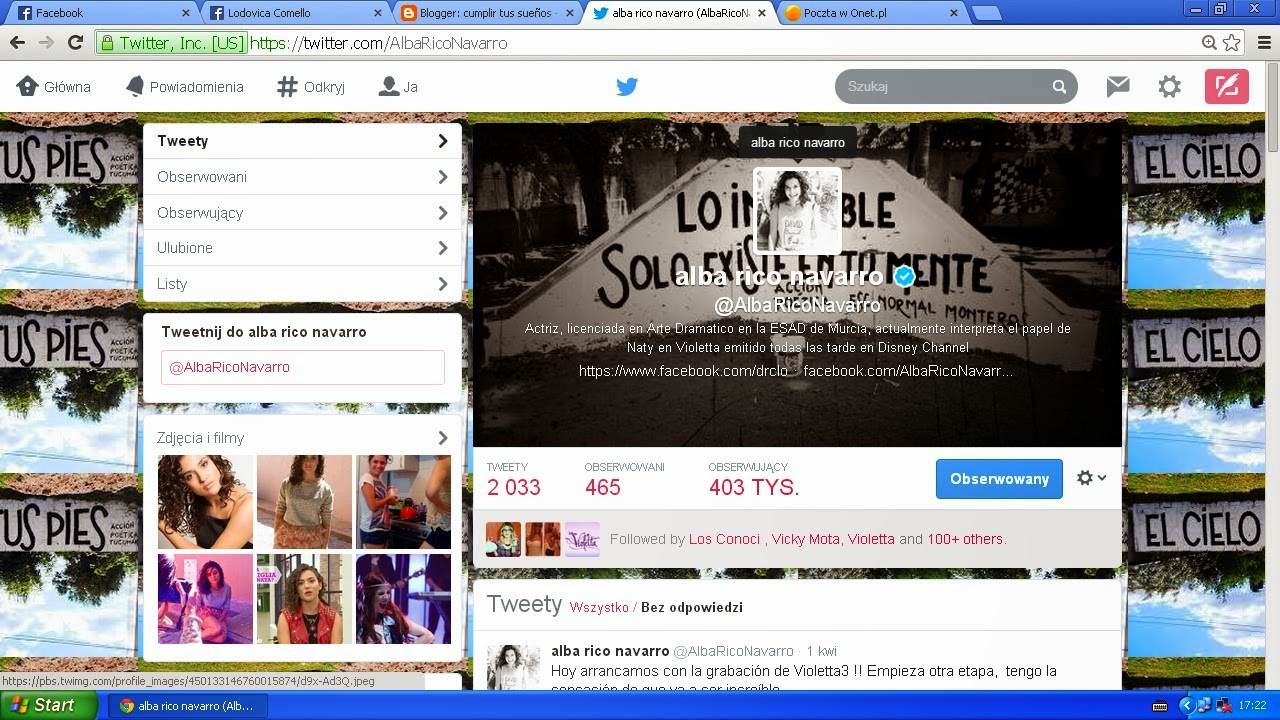Expand Listy chevron

[442, 284]
